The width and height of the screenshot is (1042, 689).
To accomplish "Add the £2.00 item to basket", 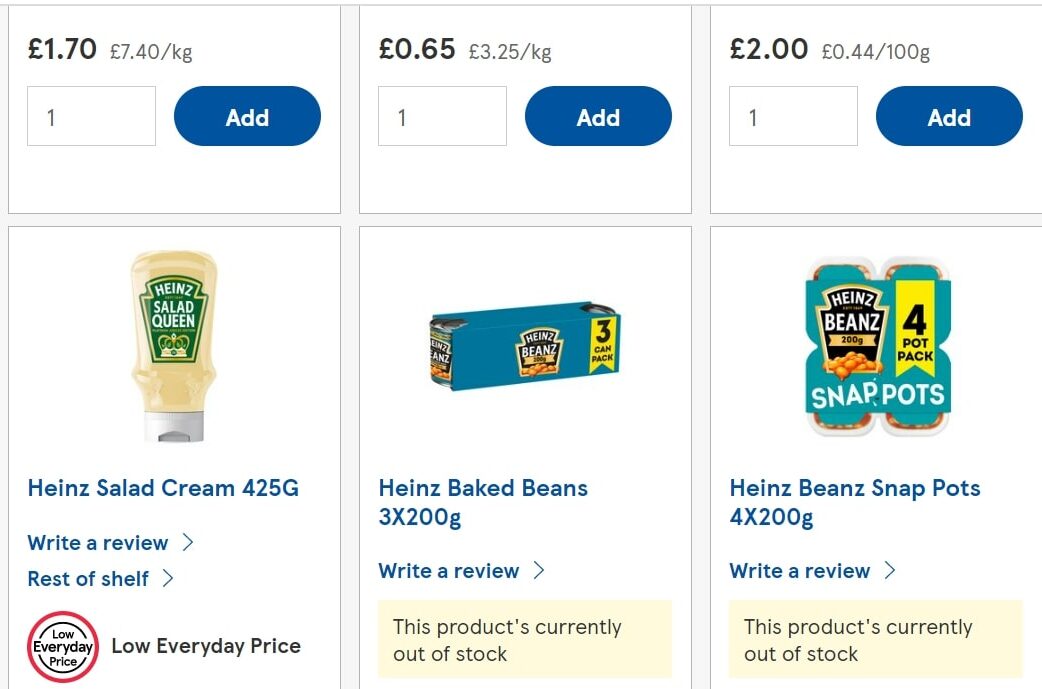I will coord(949,117).
